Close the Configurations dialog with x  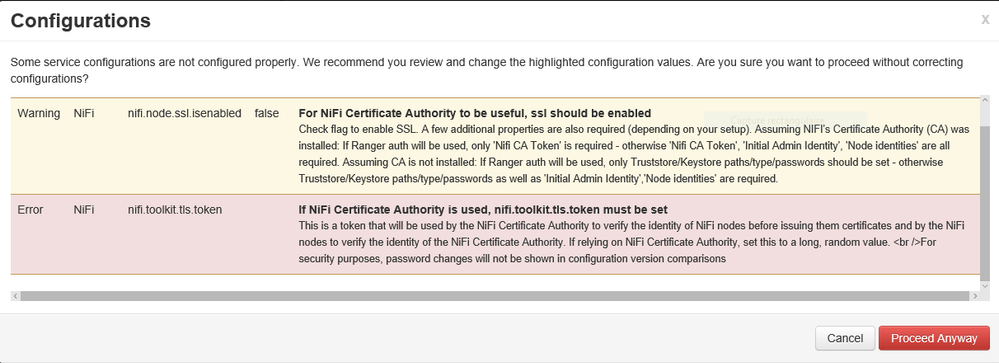coord(985,20)
